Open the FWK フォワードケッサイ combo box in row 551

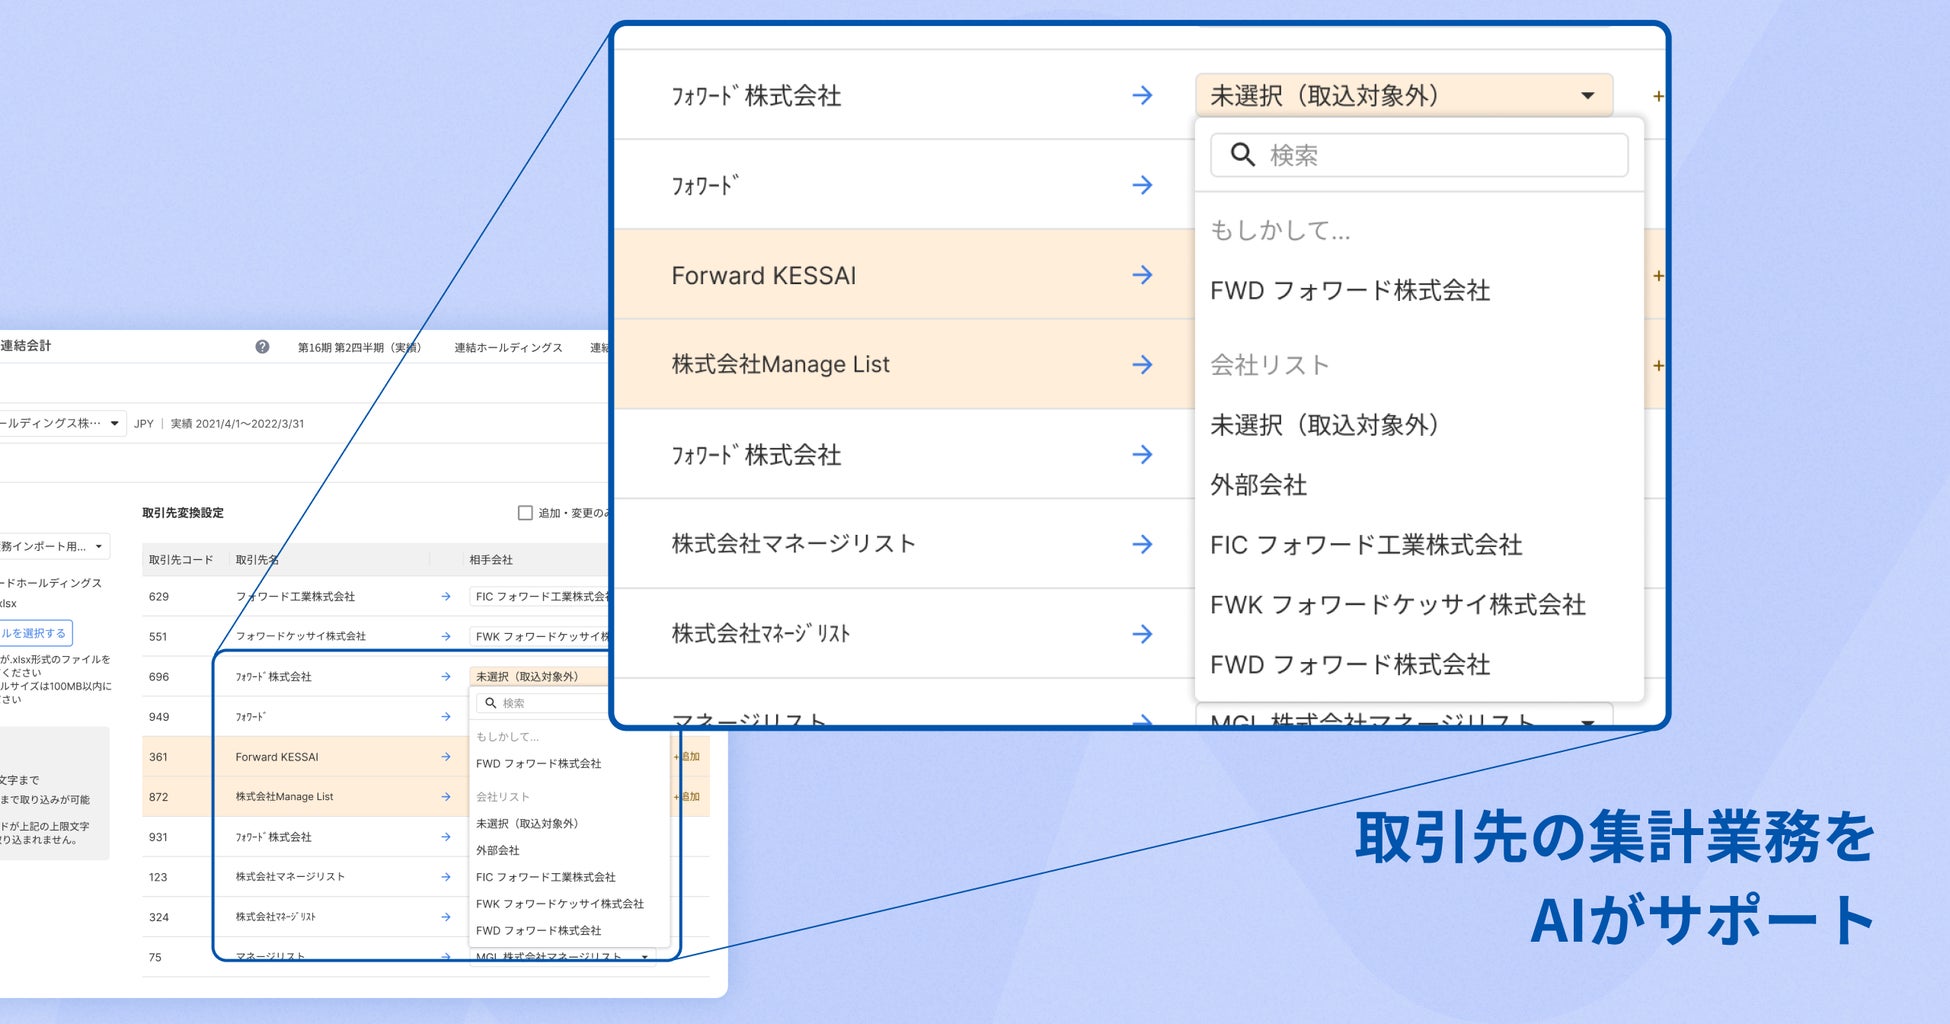coord(539,636)
